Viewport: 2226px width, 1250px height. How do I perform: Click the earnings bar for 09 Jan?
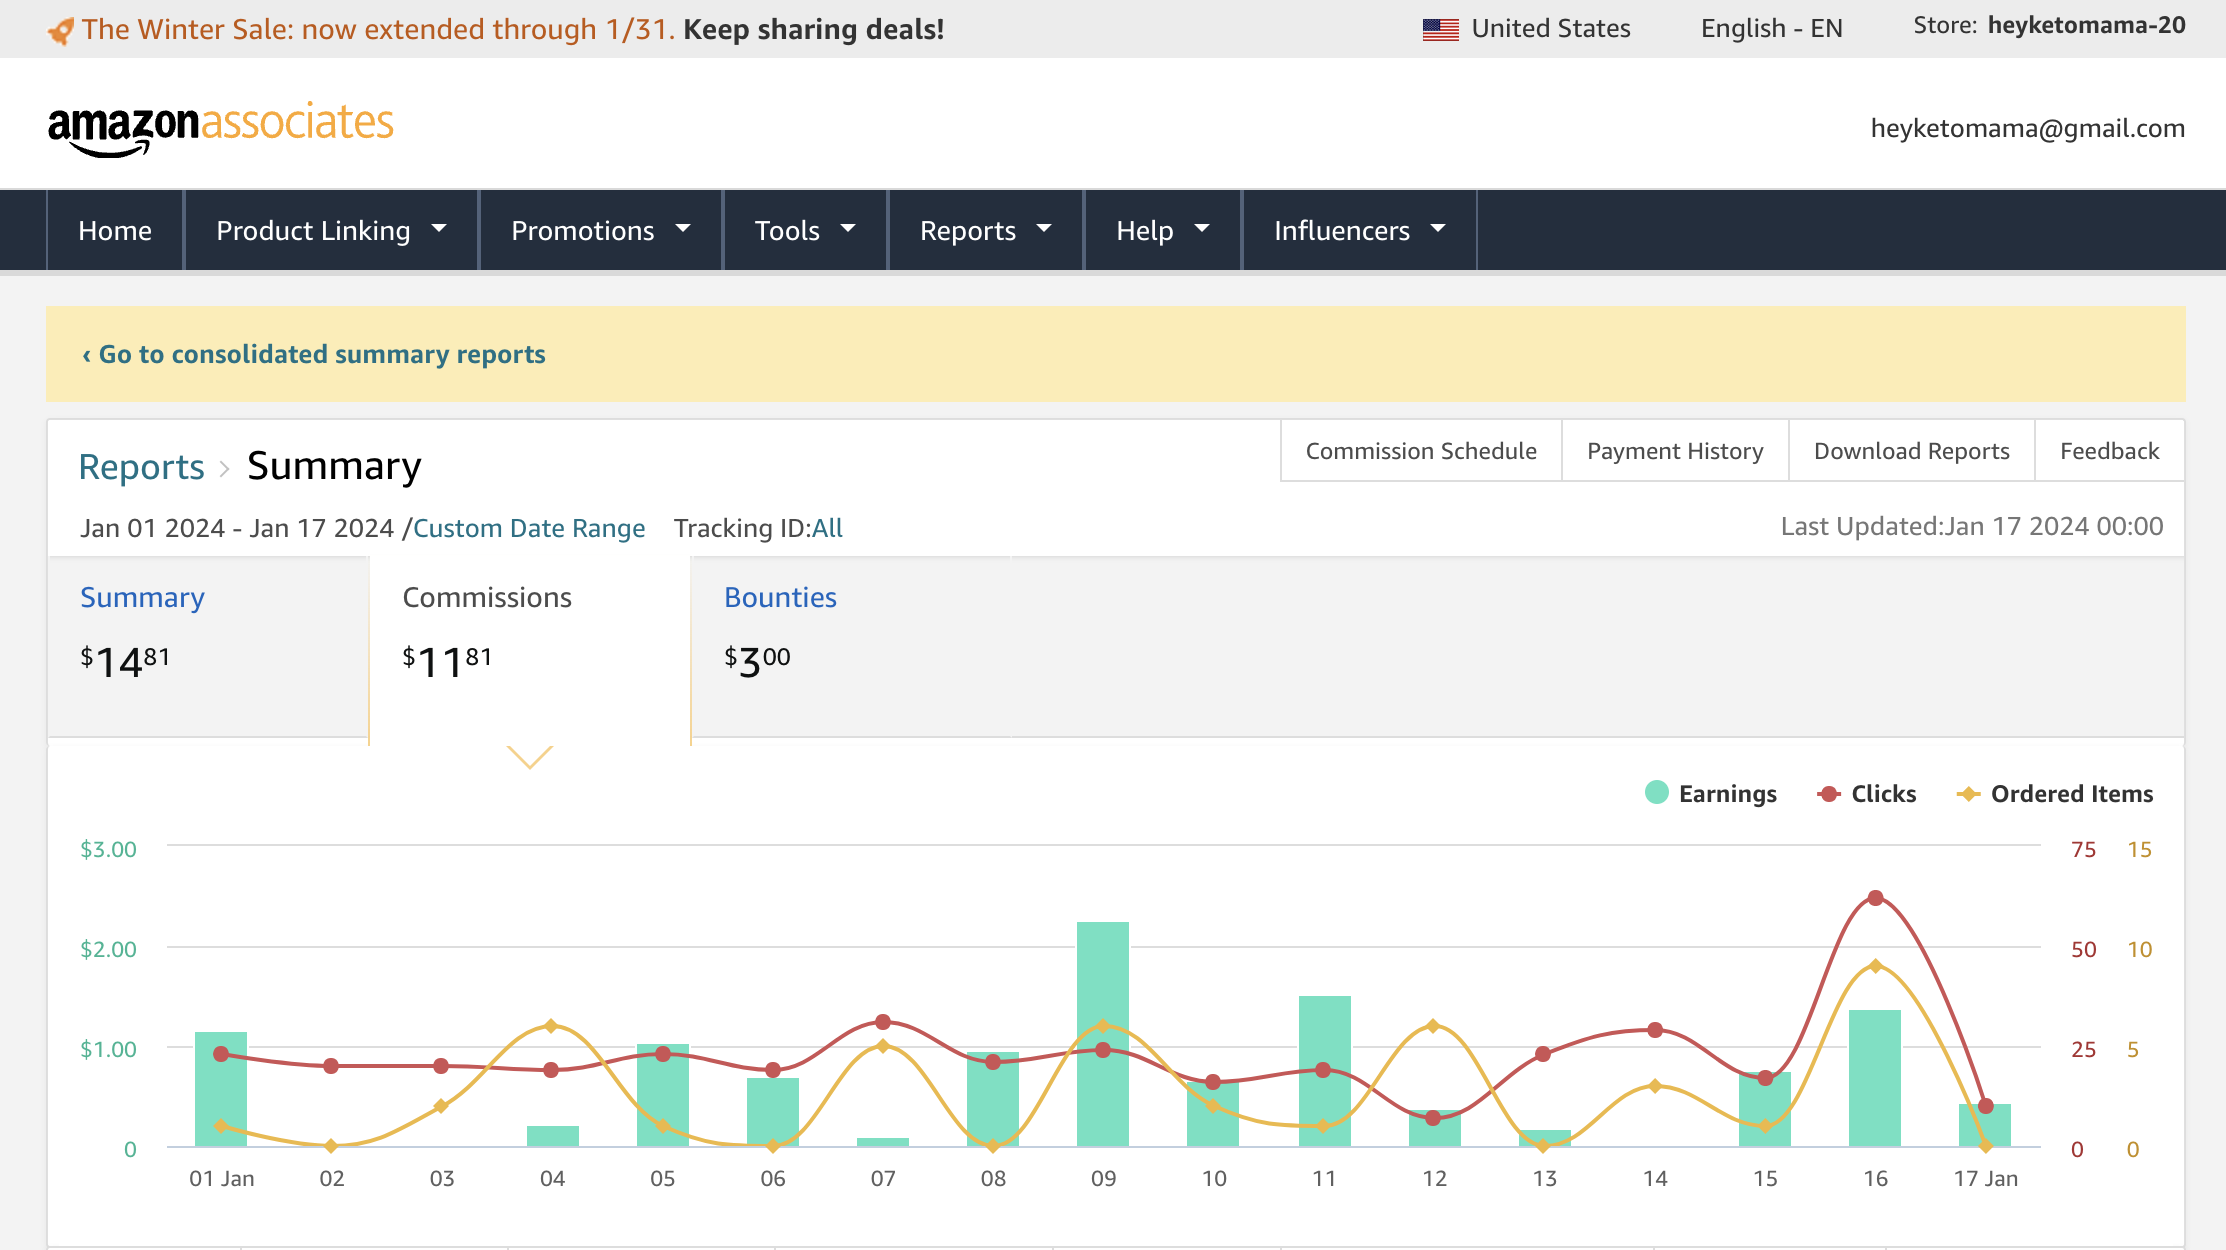[x=1103, y=1034]
